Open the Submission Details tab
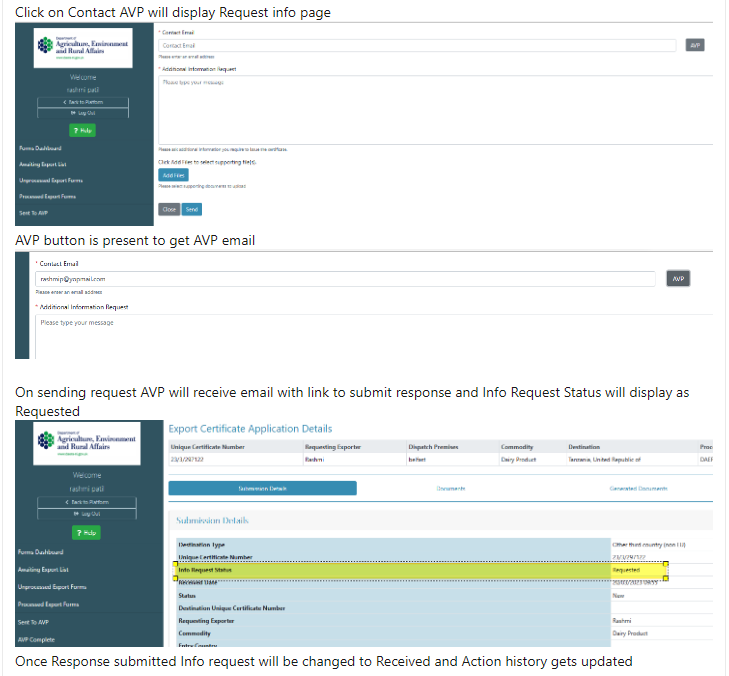This screenshot has height=676, width=729. (x=262, y=488)
